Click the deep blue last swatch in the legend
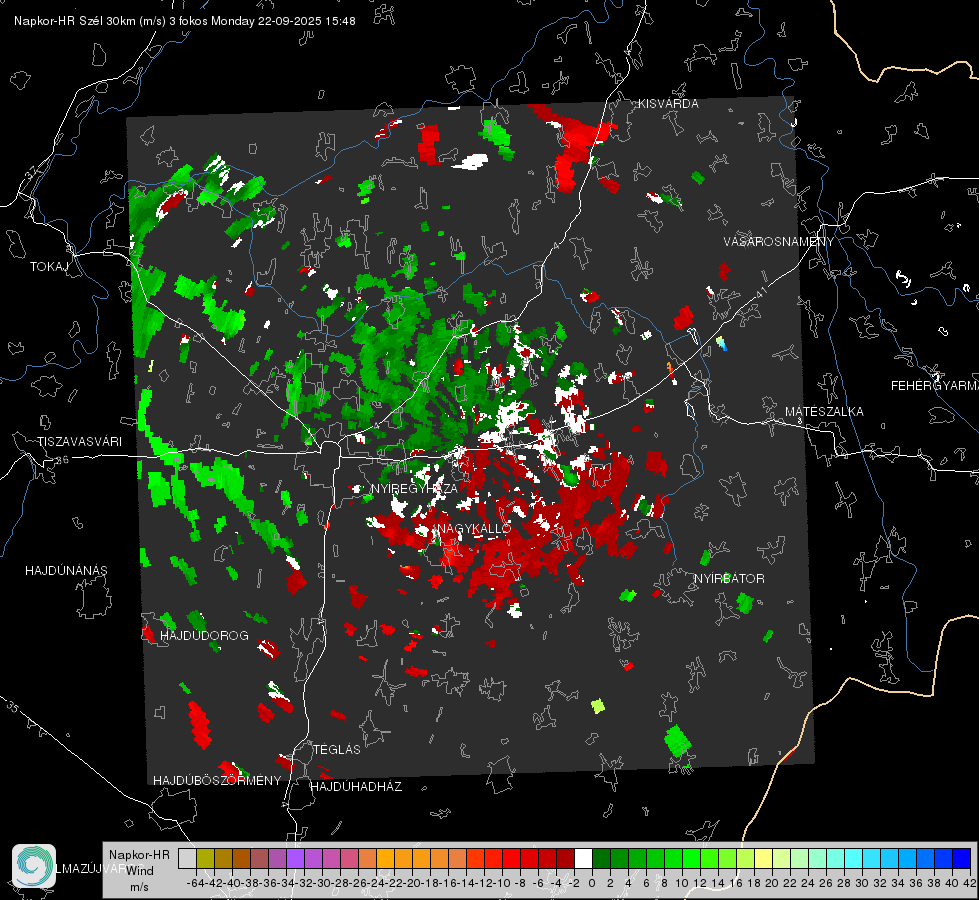This screenshot has width=979, height=900. pyautogui.click(x=962, y=859)
